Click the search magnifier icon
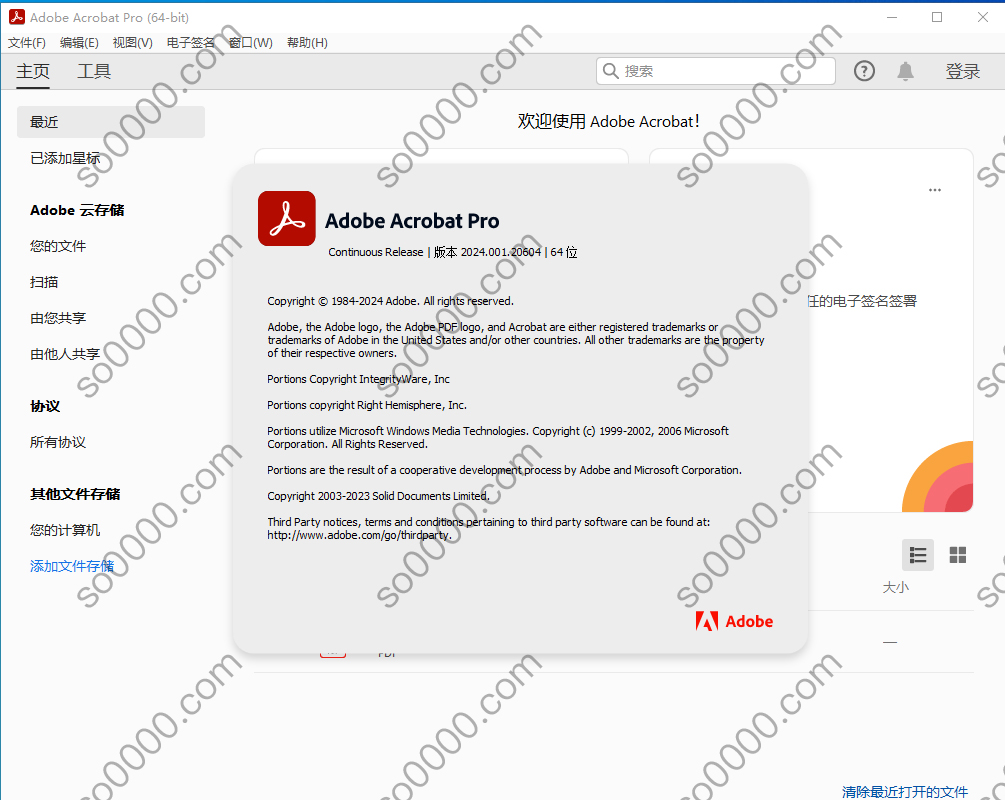Screen dimensions: 1005x800 (x=611, y=71)
